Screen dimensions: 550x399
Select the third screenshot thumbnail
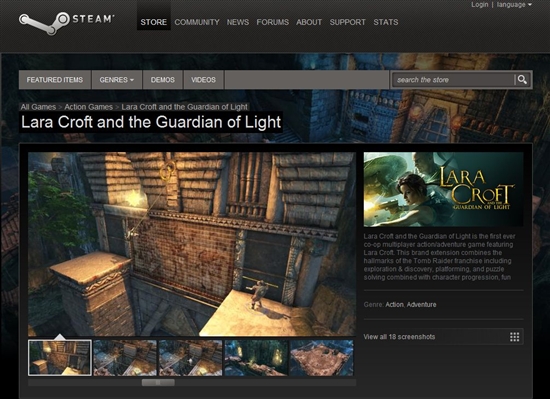pos(190,358)
